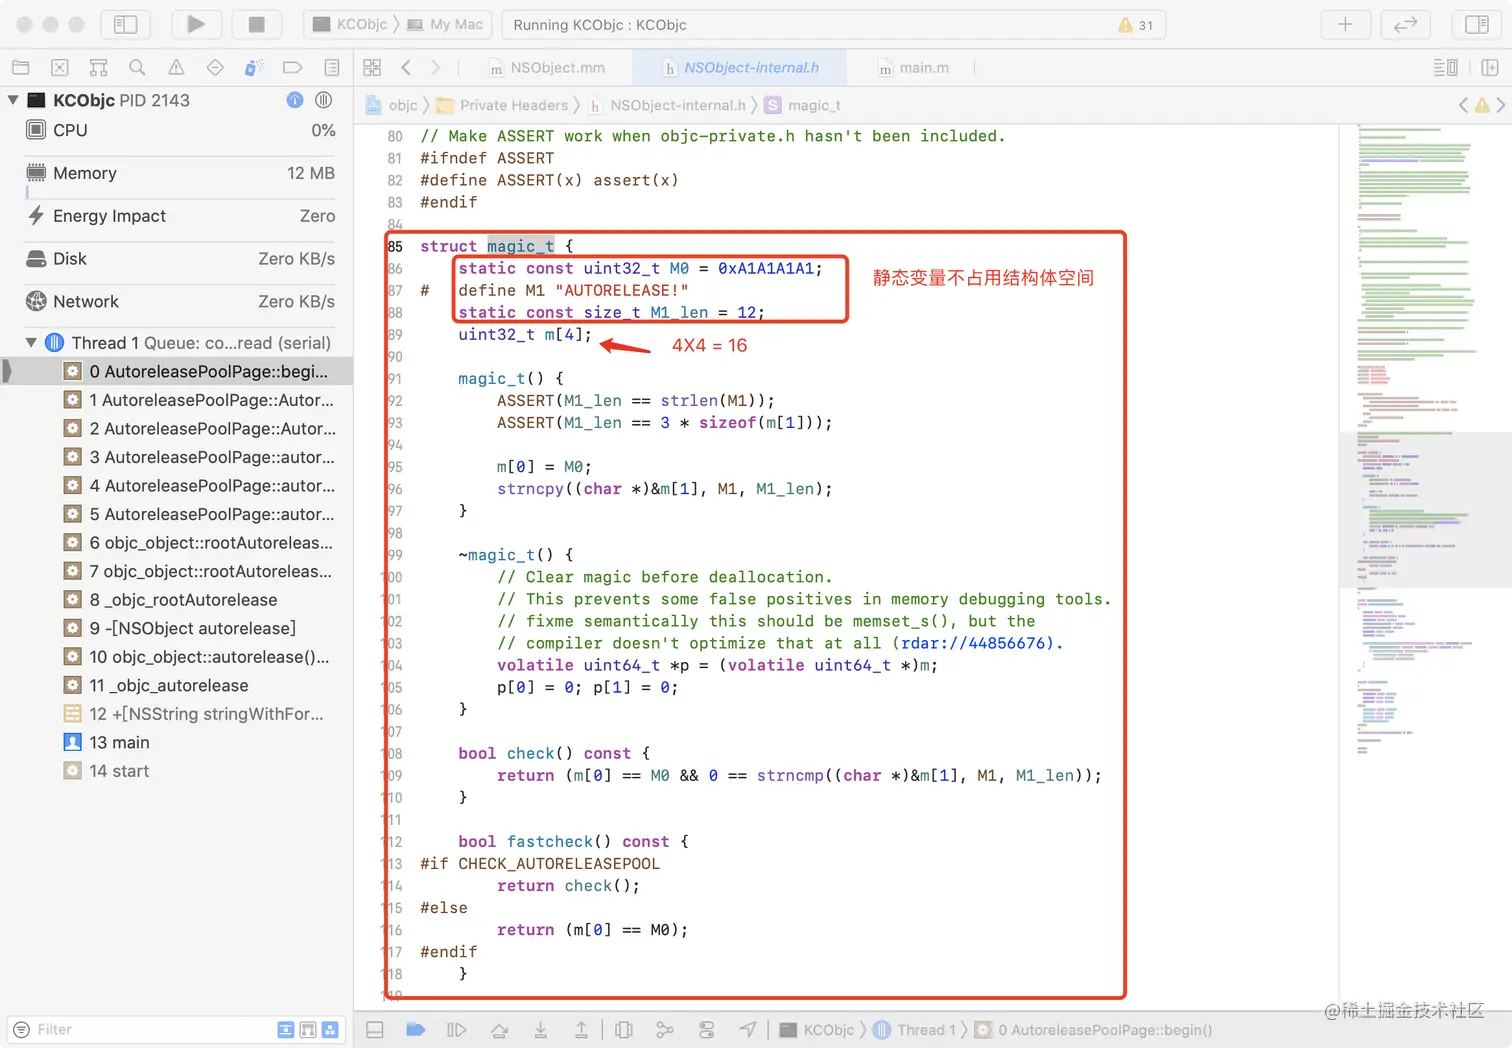Viewport: 1512px width, 1048px height.
Task: Toggle the inspectors panel on the right
Action: [x=1477, y=24]
